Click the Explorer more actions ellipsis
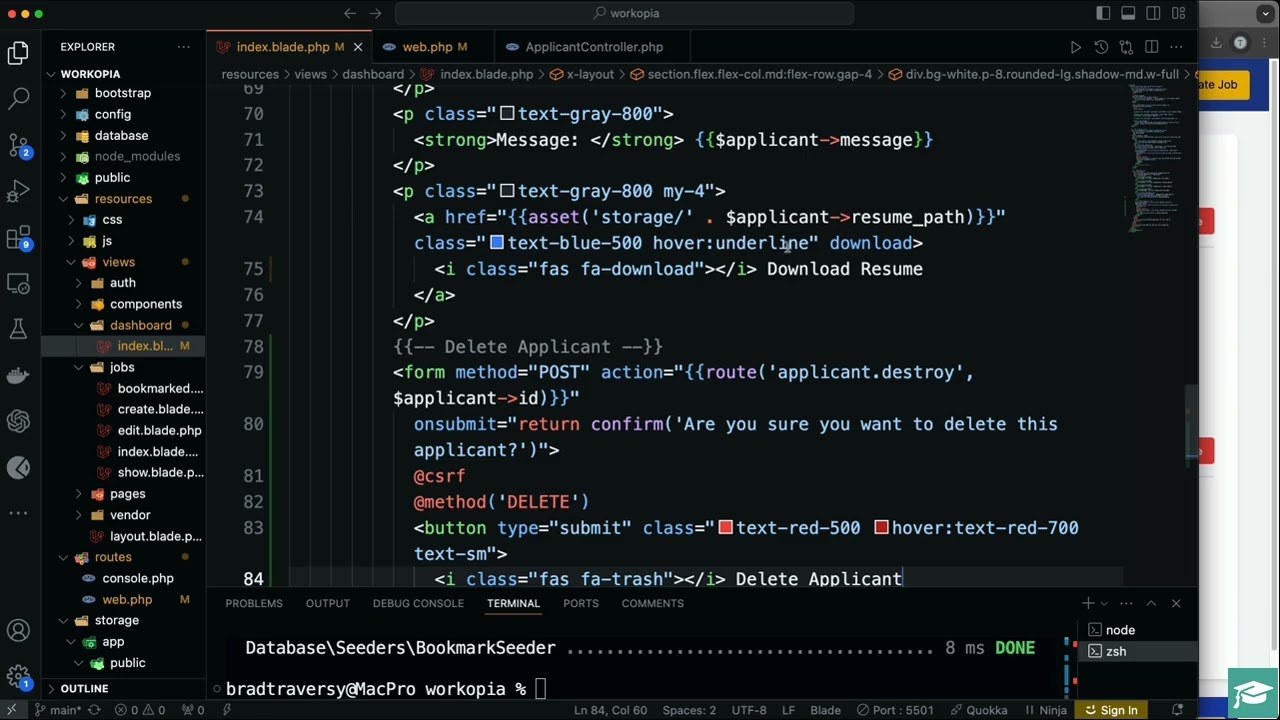 point(184,47)
